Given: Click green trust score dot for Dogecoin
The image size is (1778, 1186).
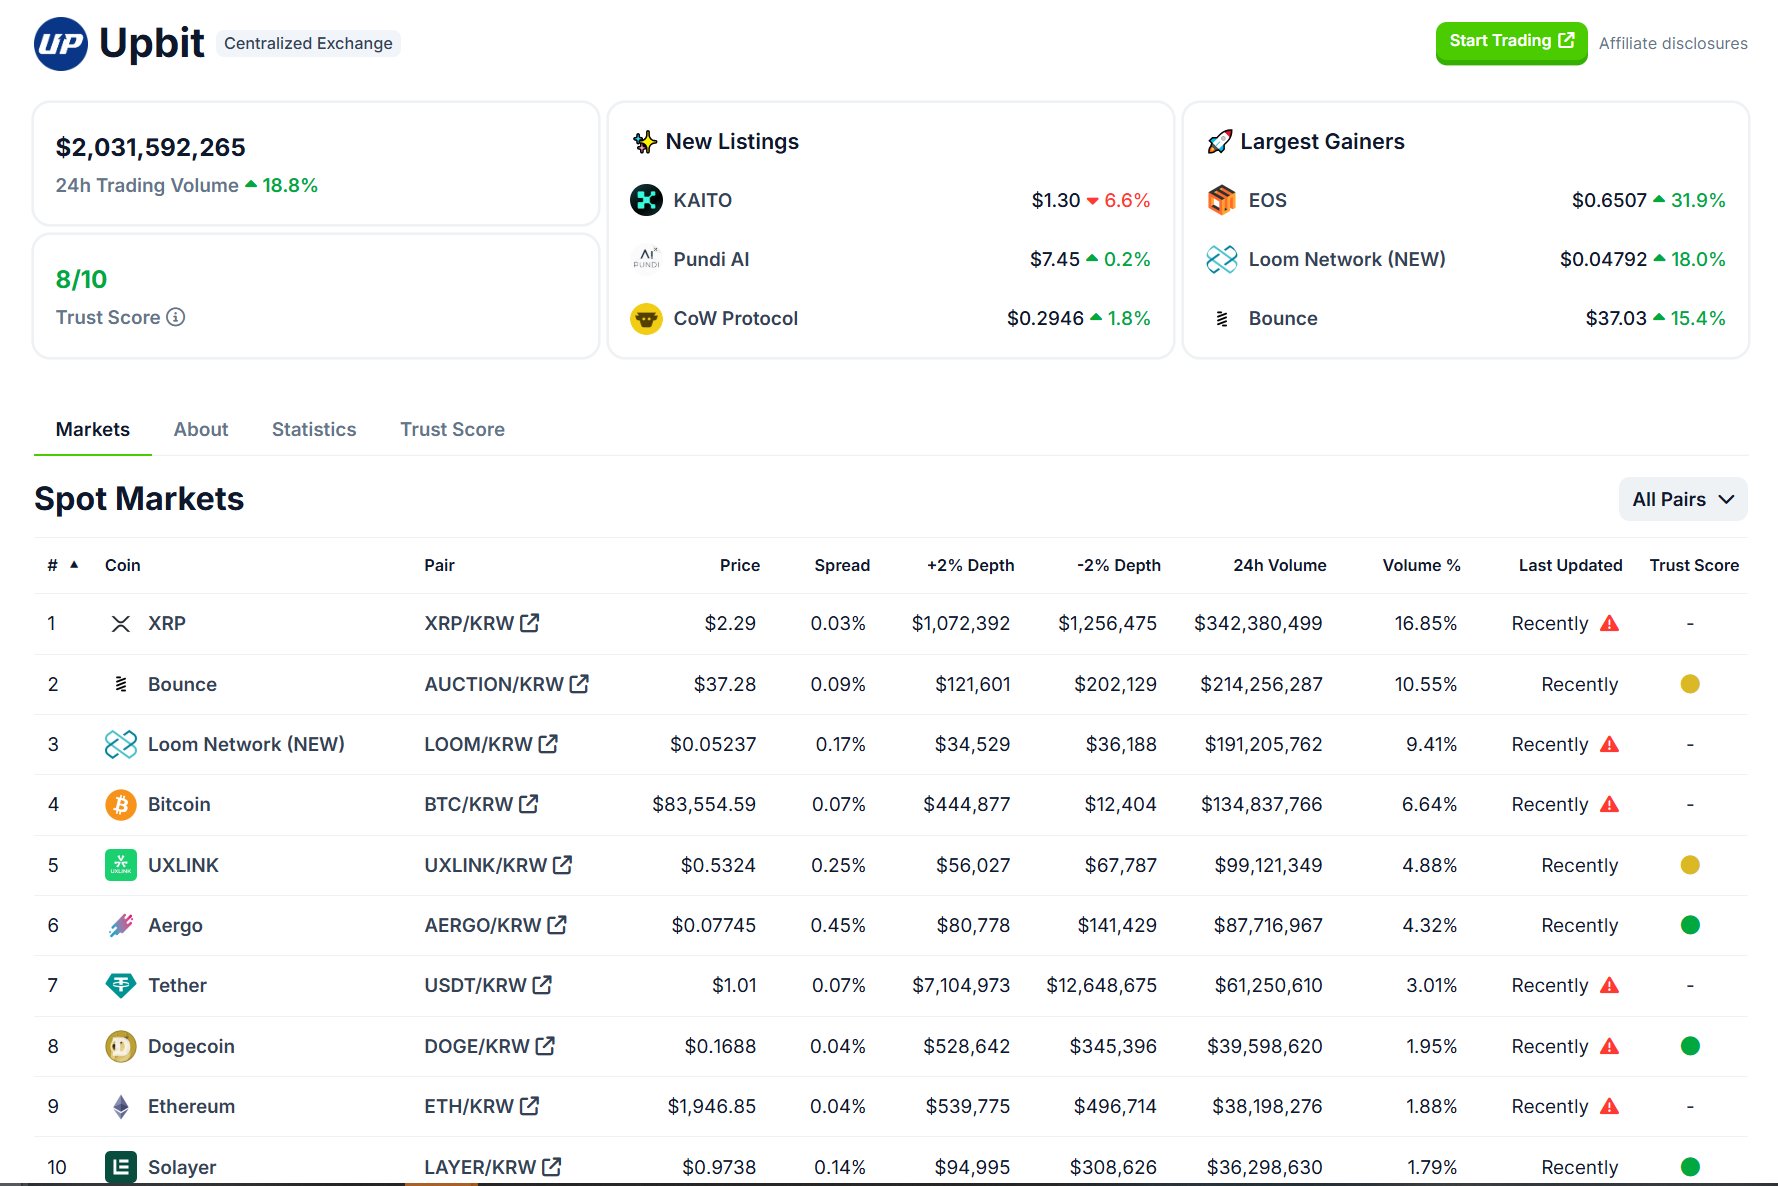Looking at the screenshot, I should tap(1690, 1046).
